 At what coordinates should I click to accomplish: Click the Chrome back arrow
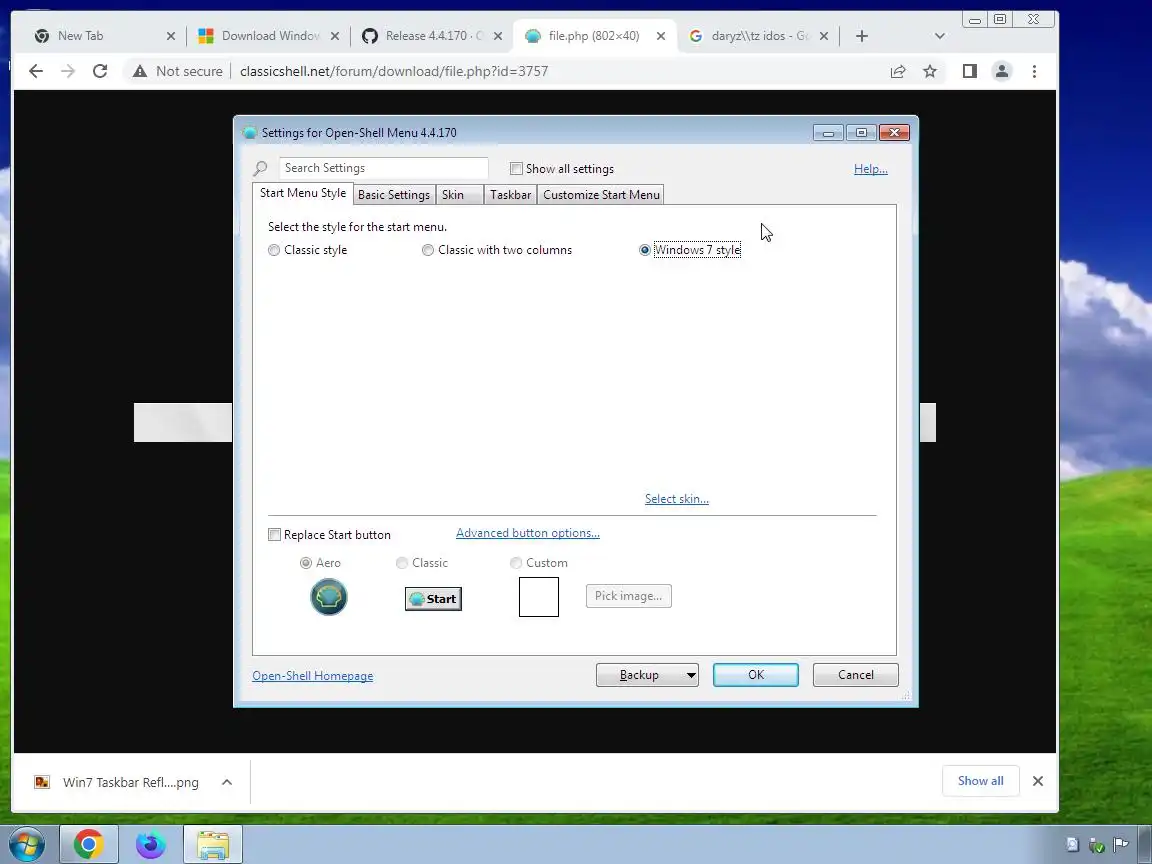tap(35, 71)
